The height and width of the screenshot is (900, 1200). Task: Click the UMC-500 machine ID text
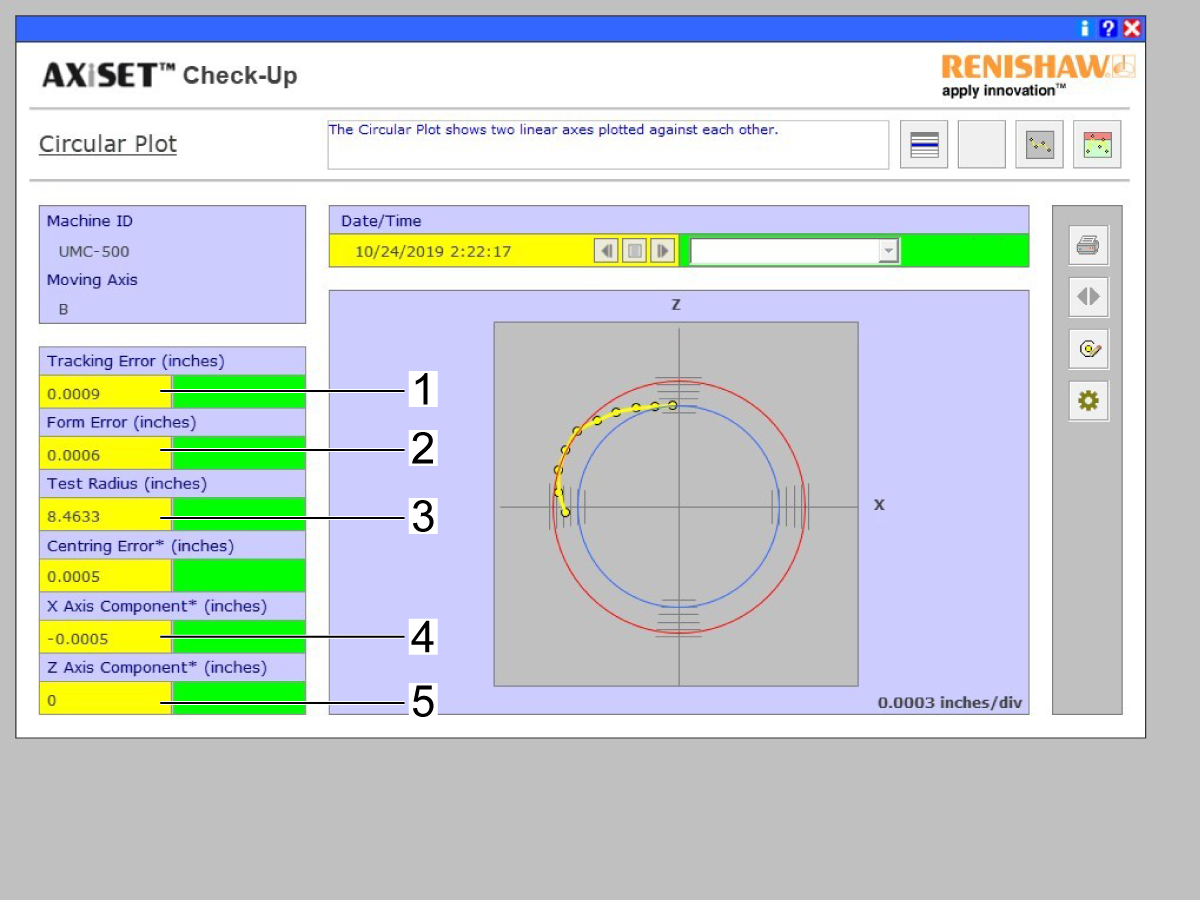(x=94, y=252)
